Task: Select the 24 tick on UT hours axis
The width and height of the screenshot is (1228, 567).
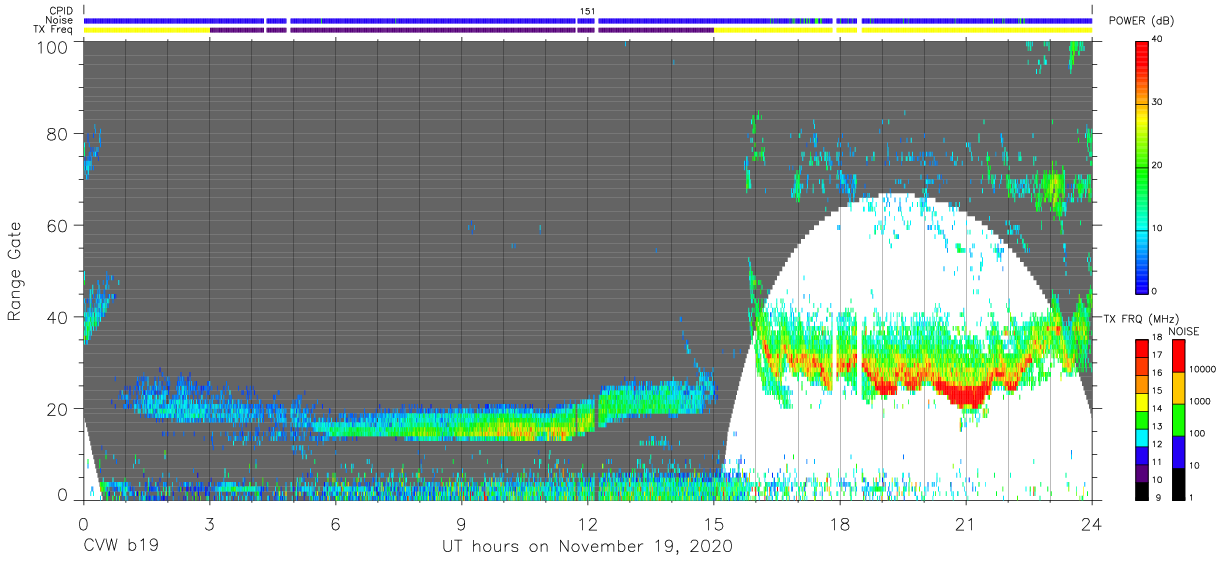Action: 1091,523
